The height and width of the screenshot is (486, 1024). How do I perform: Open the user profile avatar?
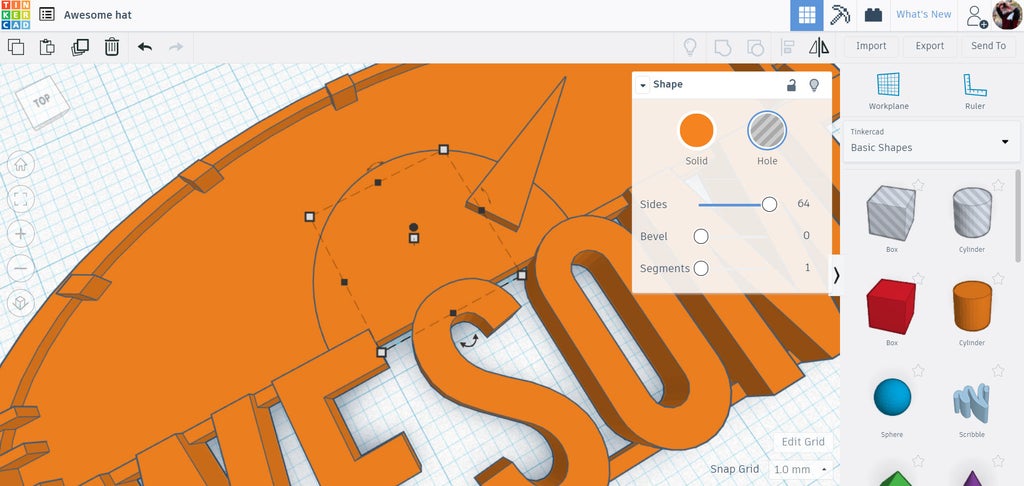coord(1006,14)
